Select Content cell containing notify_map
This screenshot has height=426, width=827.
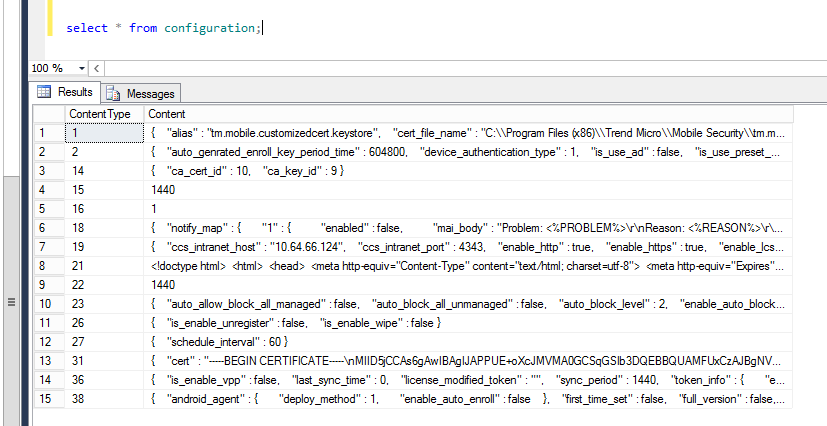(468, 228)
